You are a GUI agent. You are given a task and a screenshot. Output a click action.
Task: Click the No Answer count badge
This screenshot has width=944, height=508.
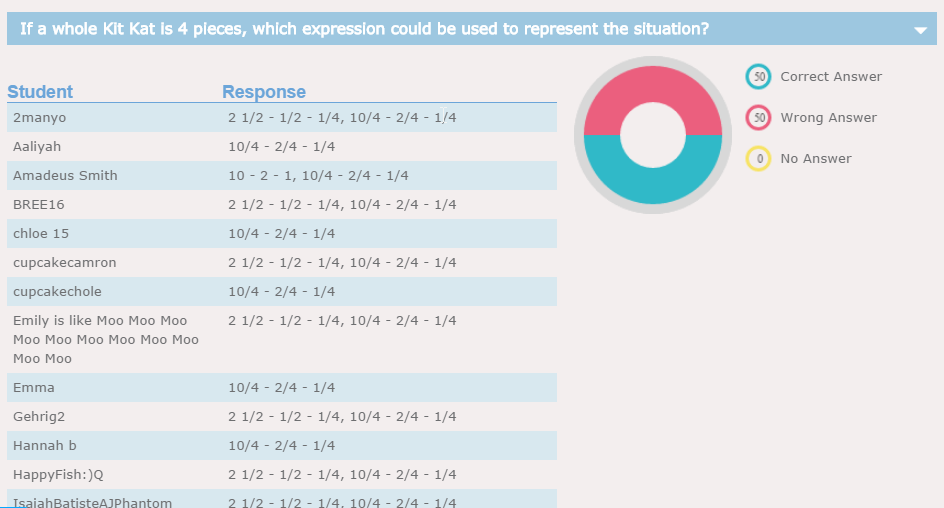tap(759, 159)
